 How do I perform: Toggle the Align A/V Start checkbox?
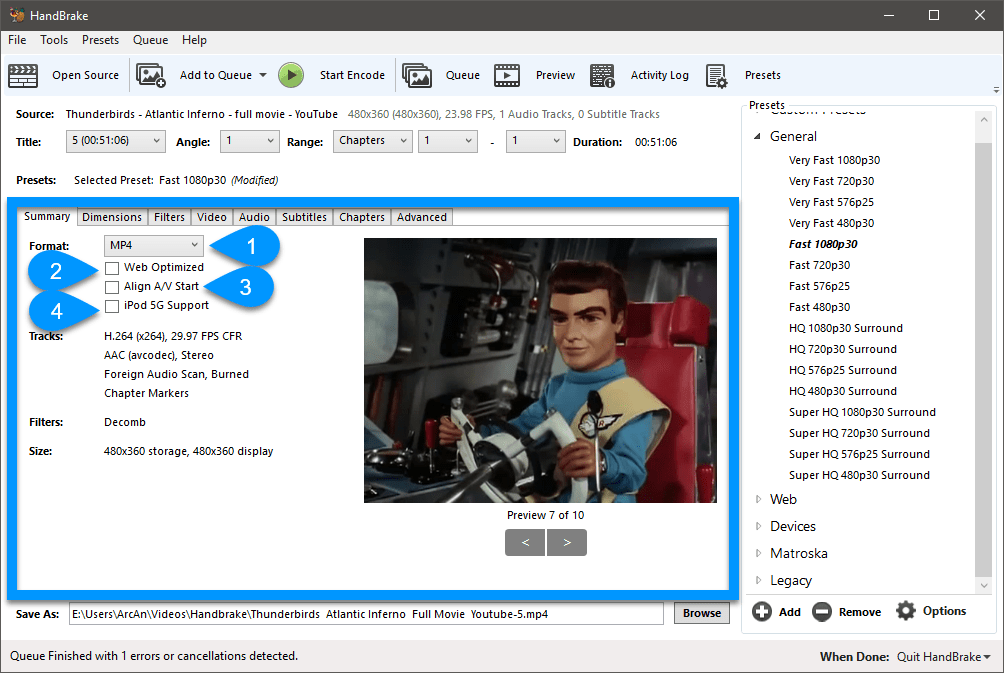(112, 287)
